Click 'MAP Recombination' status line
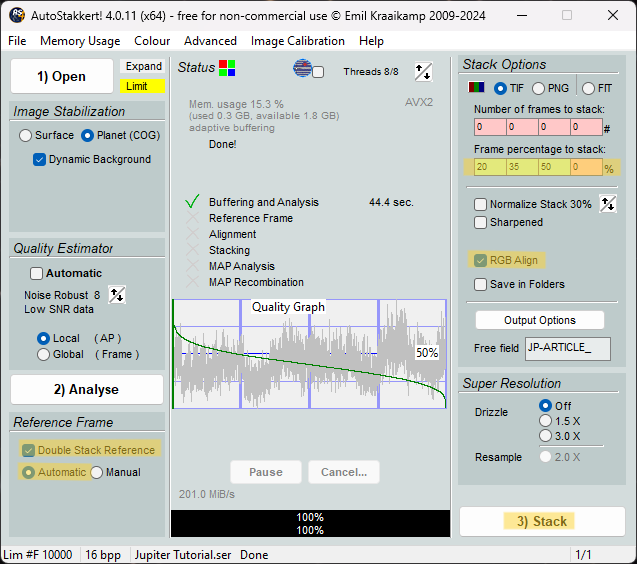 click(x=256, y=282)
